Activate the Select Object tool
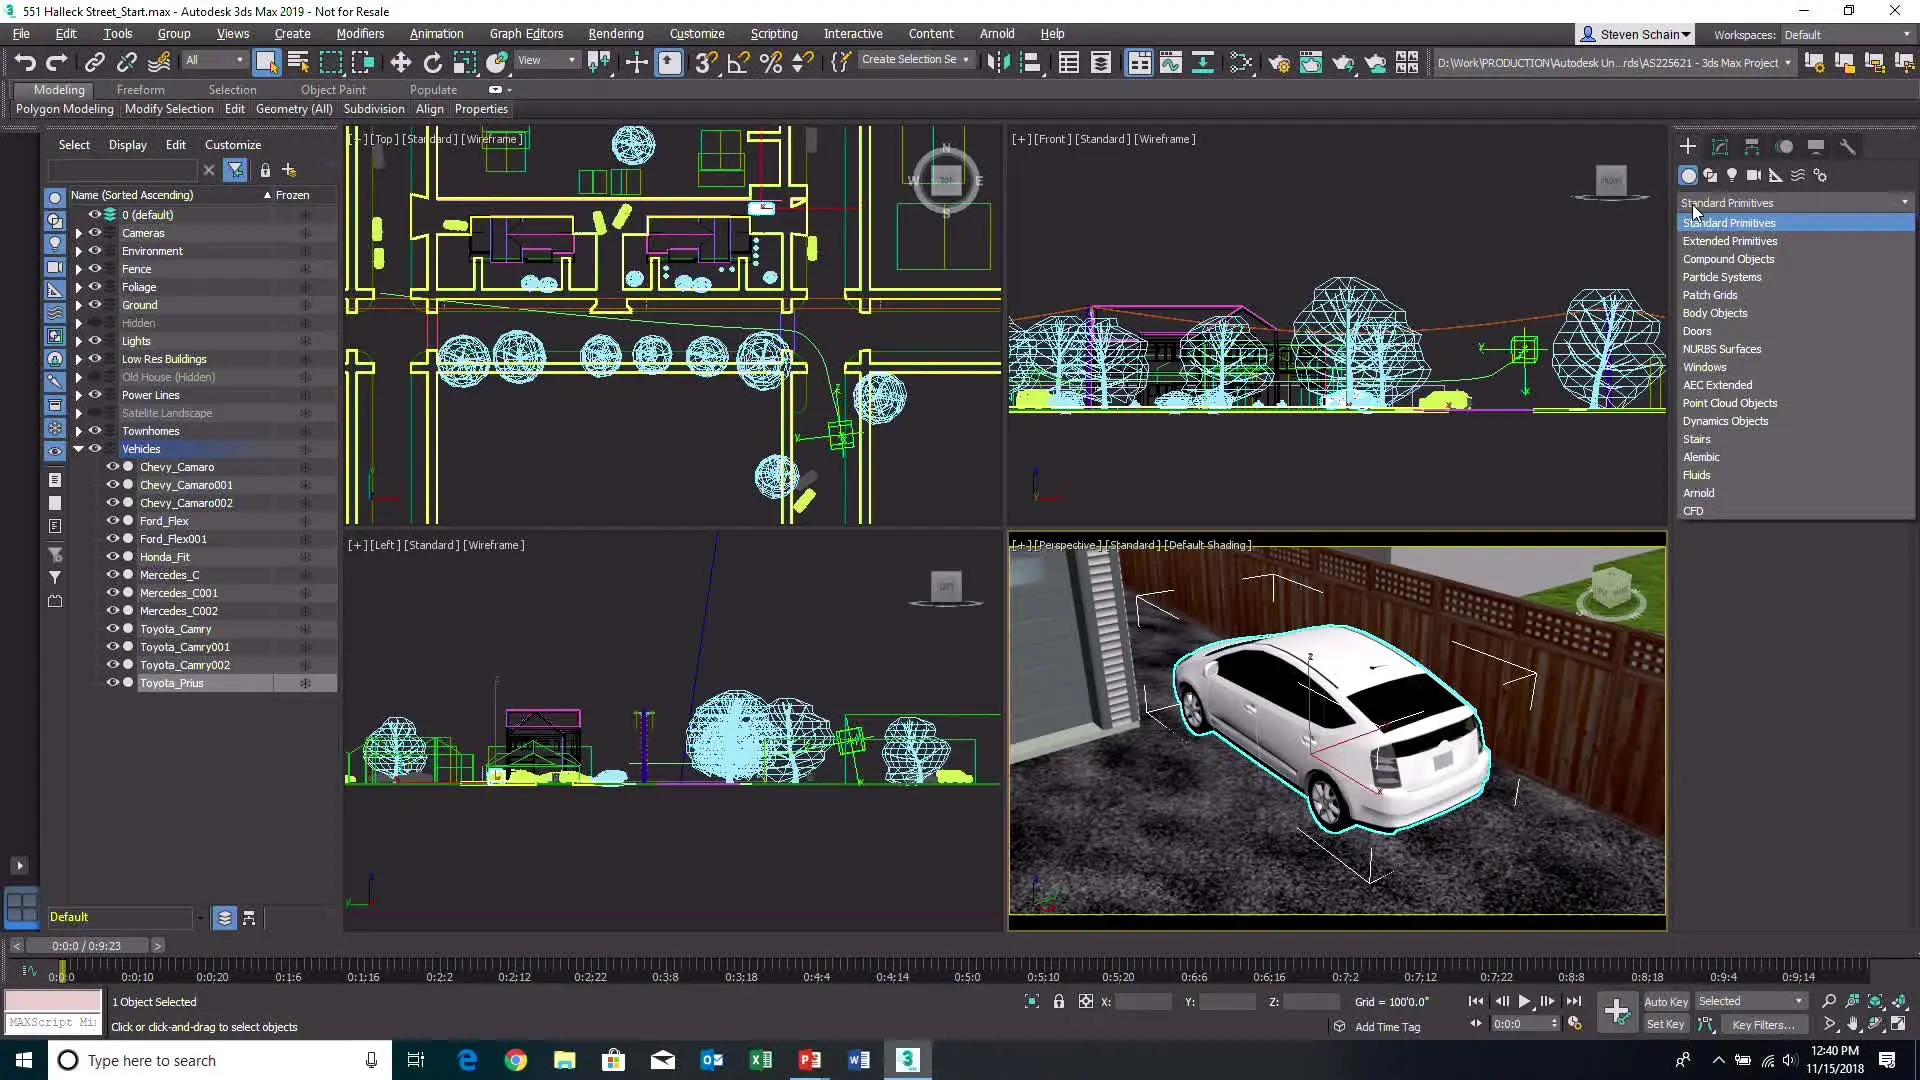Screen dimensions: 1920x1080 [x=266, y=62]
